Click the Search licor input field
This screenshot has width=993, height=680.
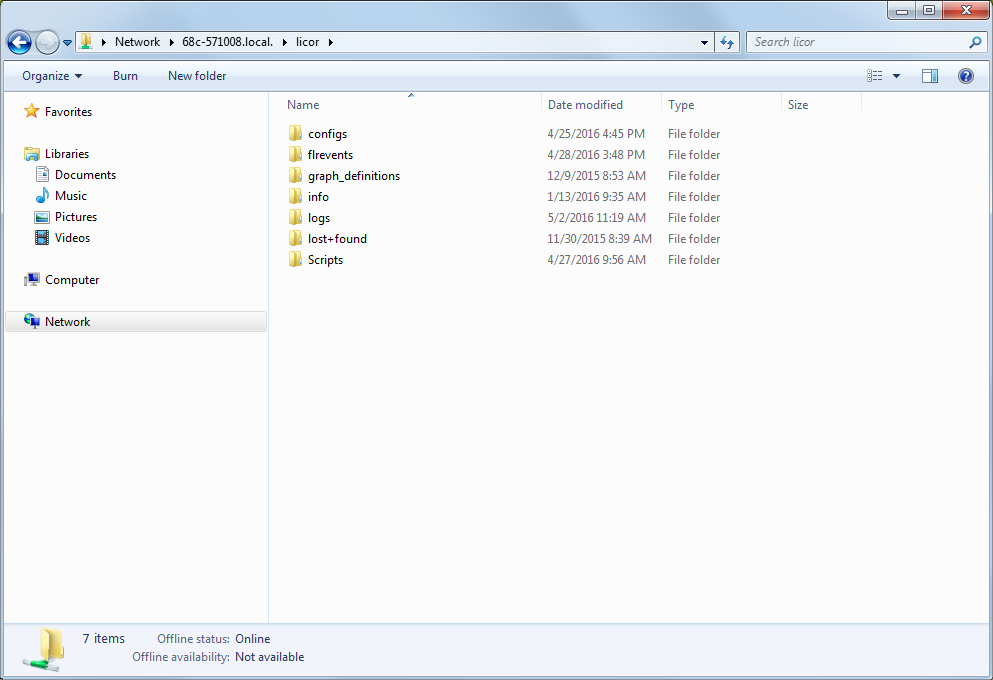858,42
